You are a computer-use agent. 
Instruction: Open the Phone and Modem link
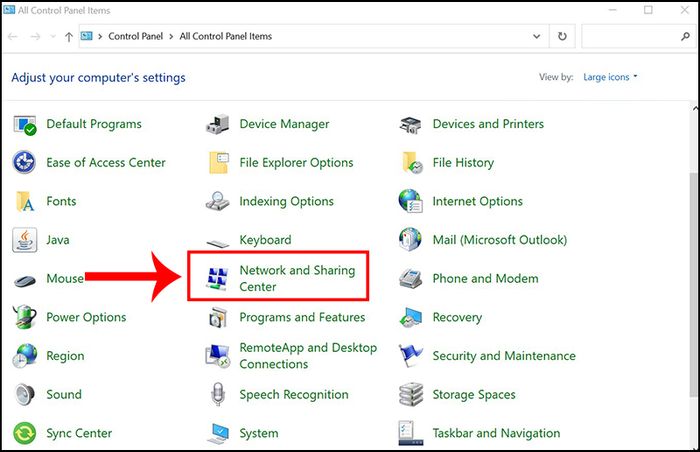click(x=485, y=279)
